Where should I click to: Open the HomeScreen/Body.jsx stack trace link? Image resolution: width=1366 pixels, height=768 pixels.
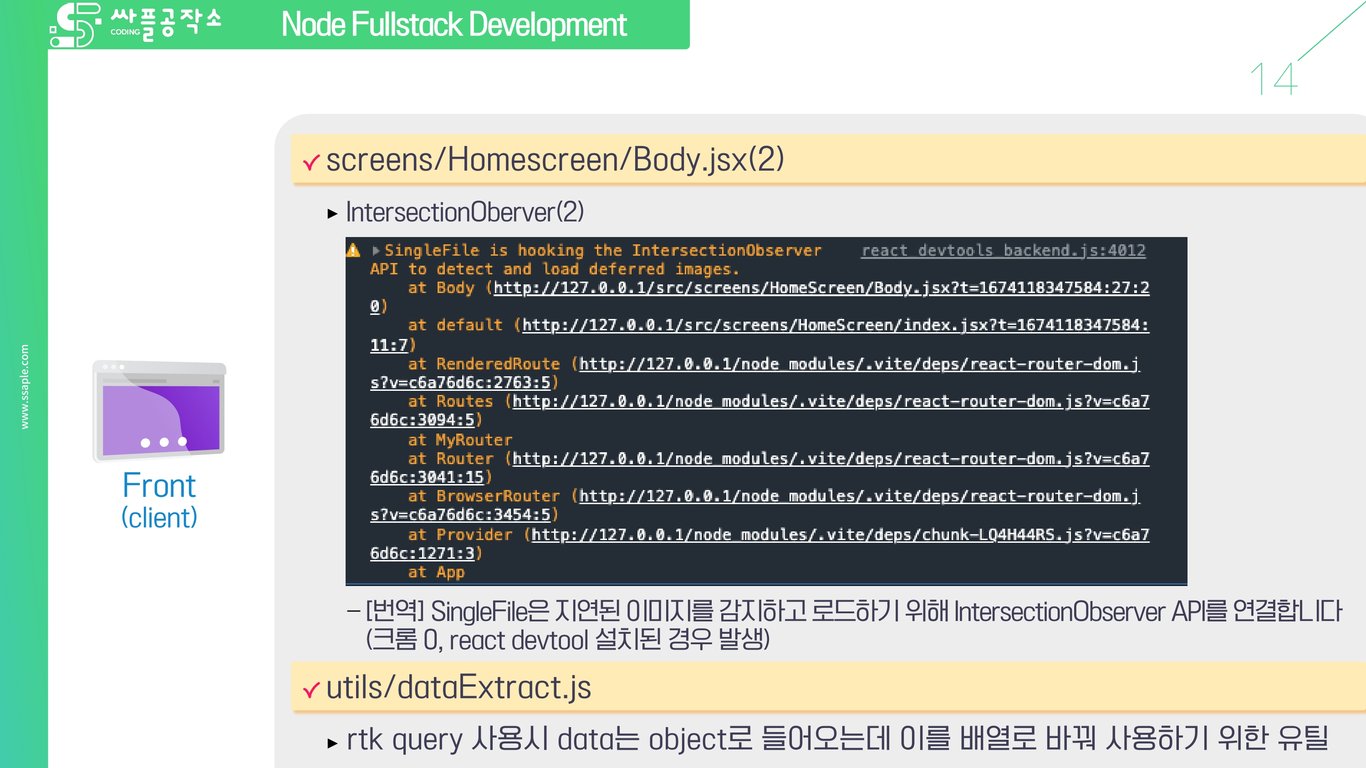point(760,297)
